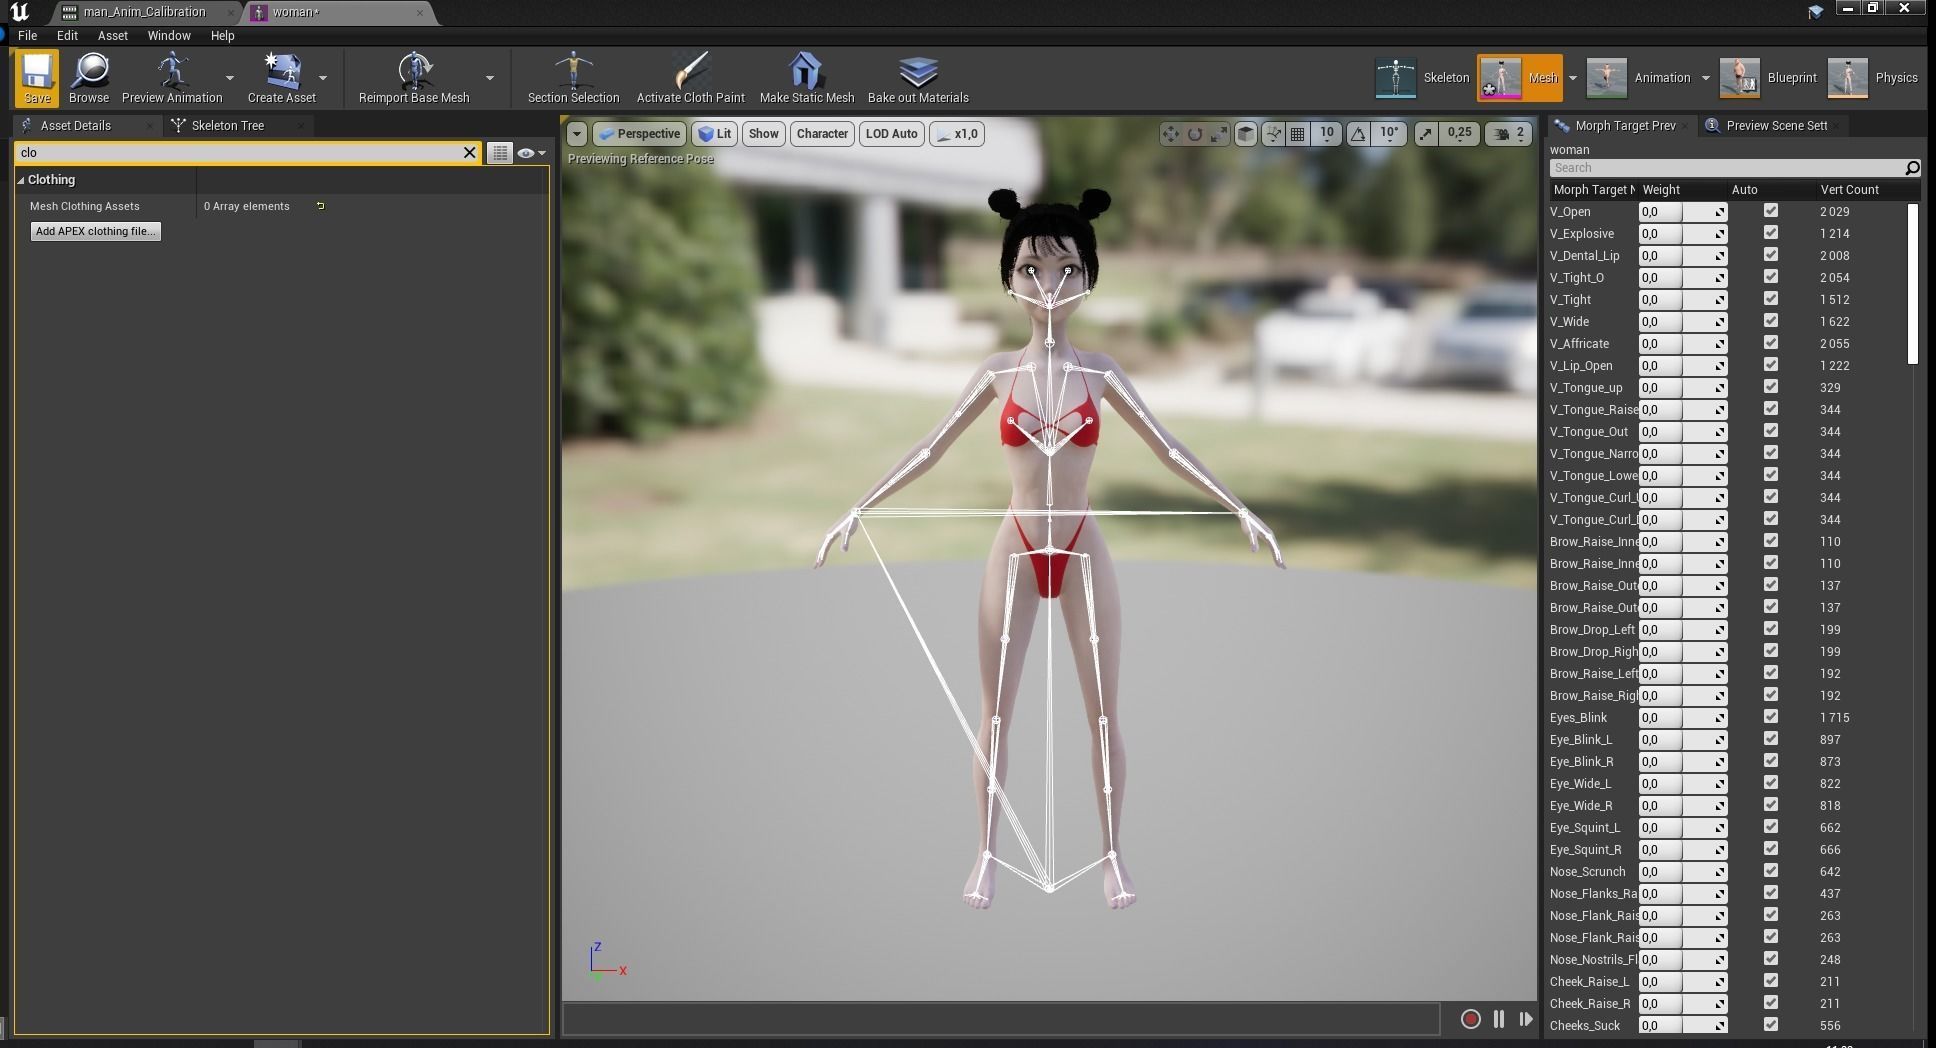Open Create Asset dropdown arrow
1936x1048 pixels.
(323, 78)
